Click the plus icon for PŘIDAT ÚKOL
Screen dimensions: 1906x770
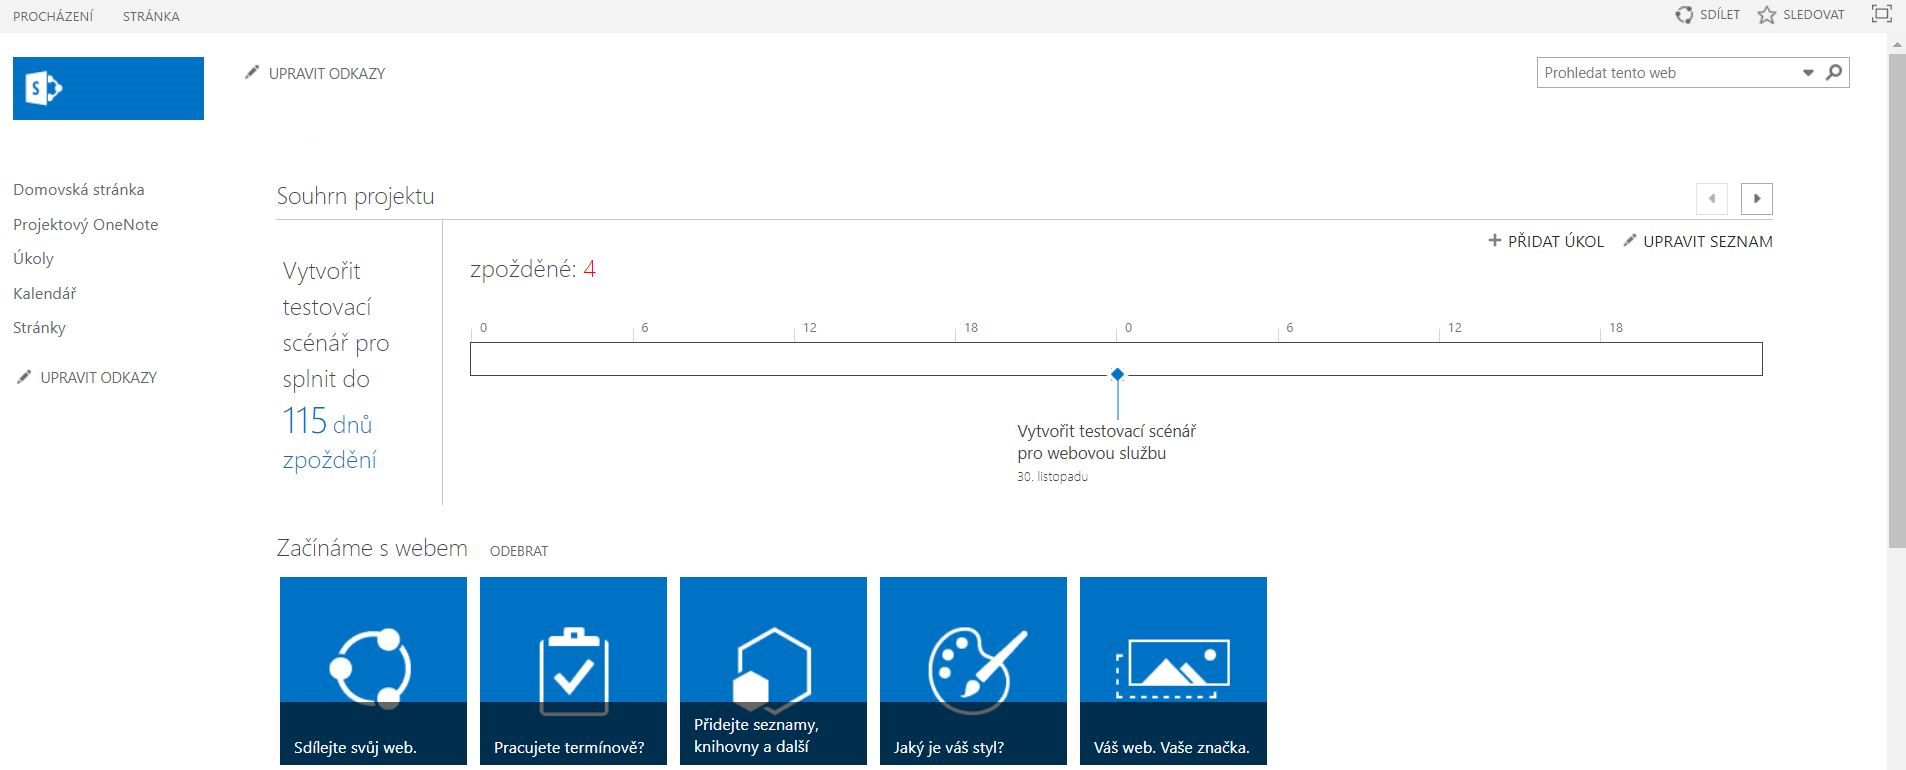click(x=1495, y=240)
